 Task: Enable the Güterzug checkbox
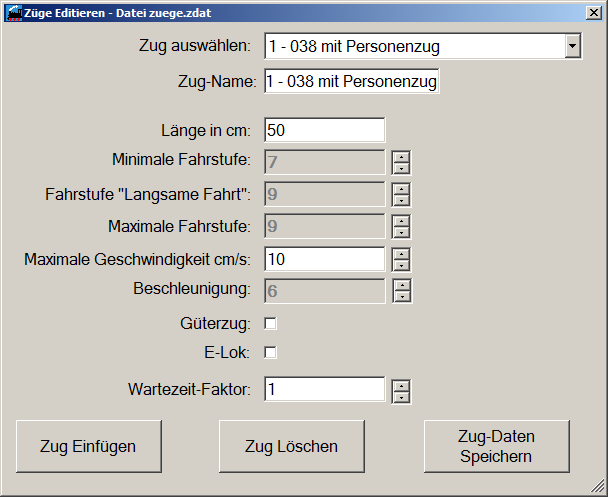(270, 323)
